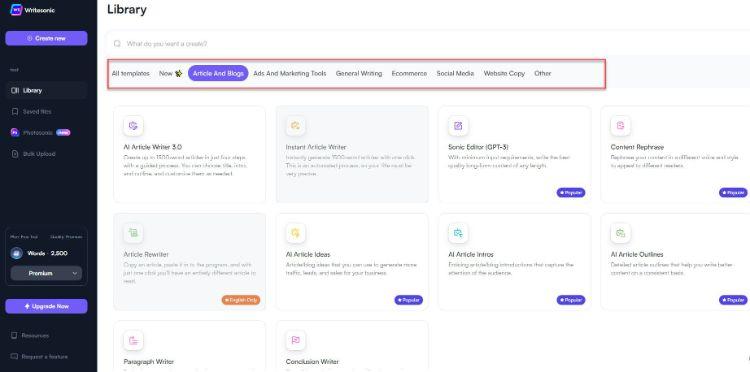750x372 pixels.
Task: Select the Article And Blogs tab
Action: [x=218, y=73]
